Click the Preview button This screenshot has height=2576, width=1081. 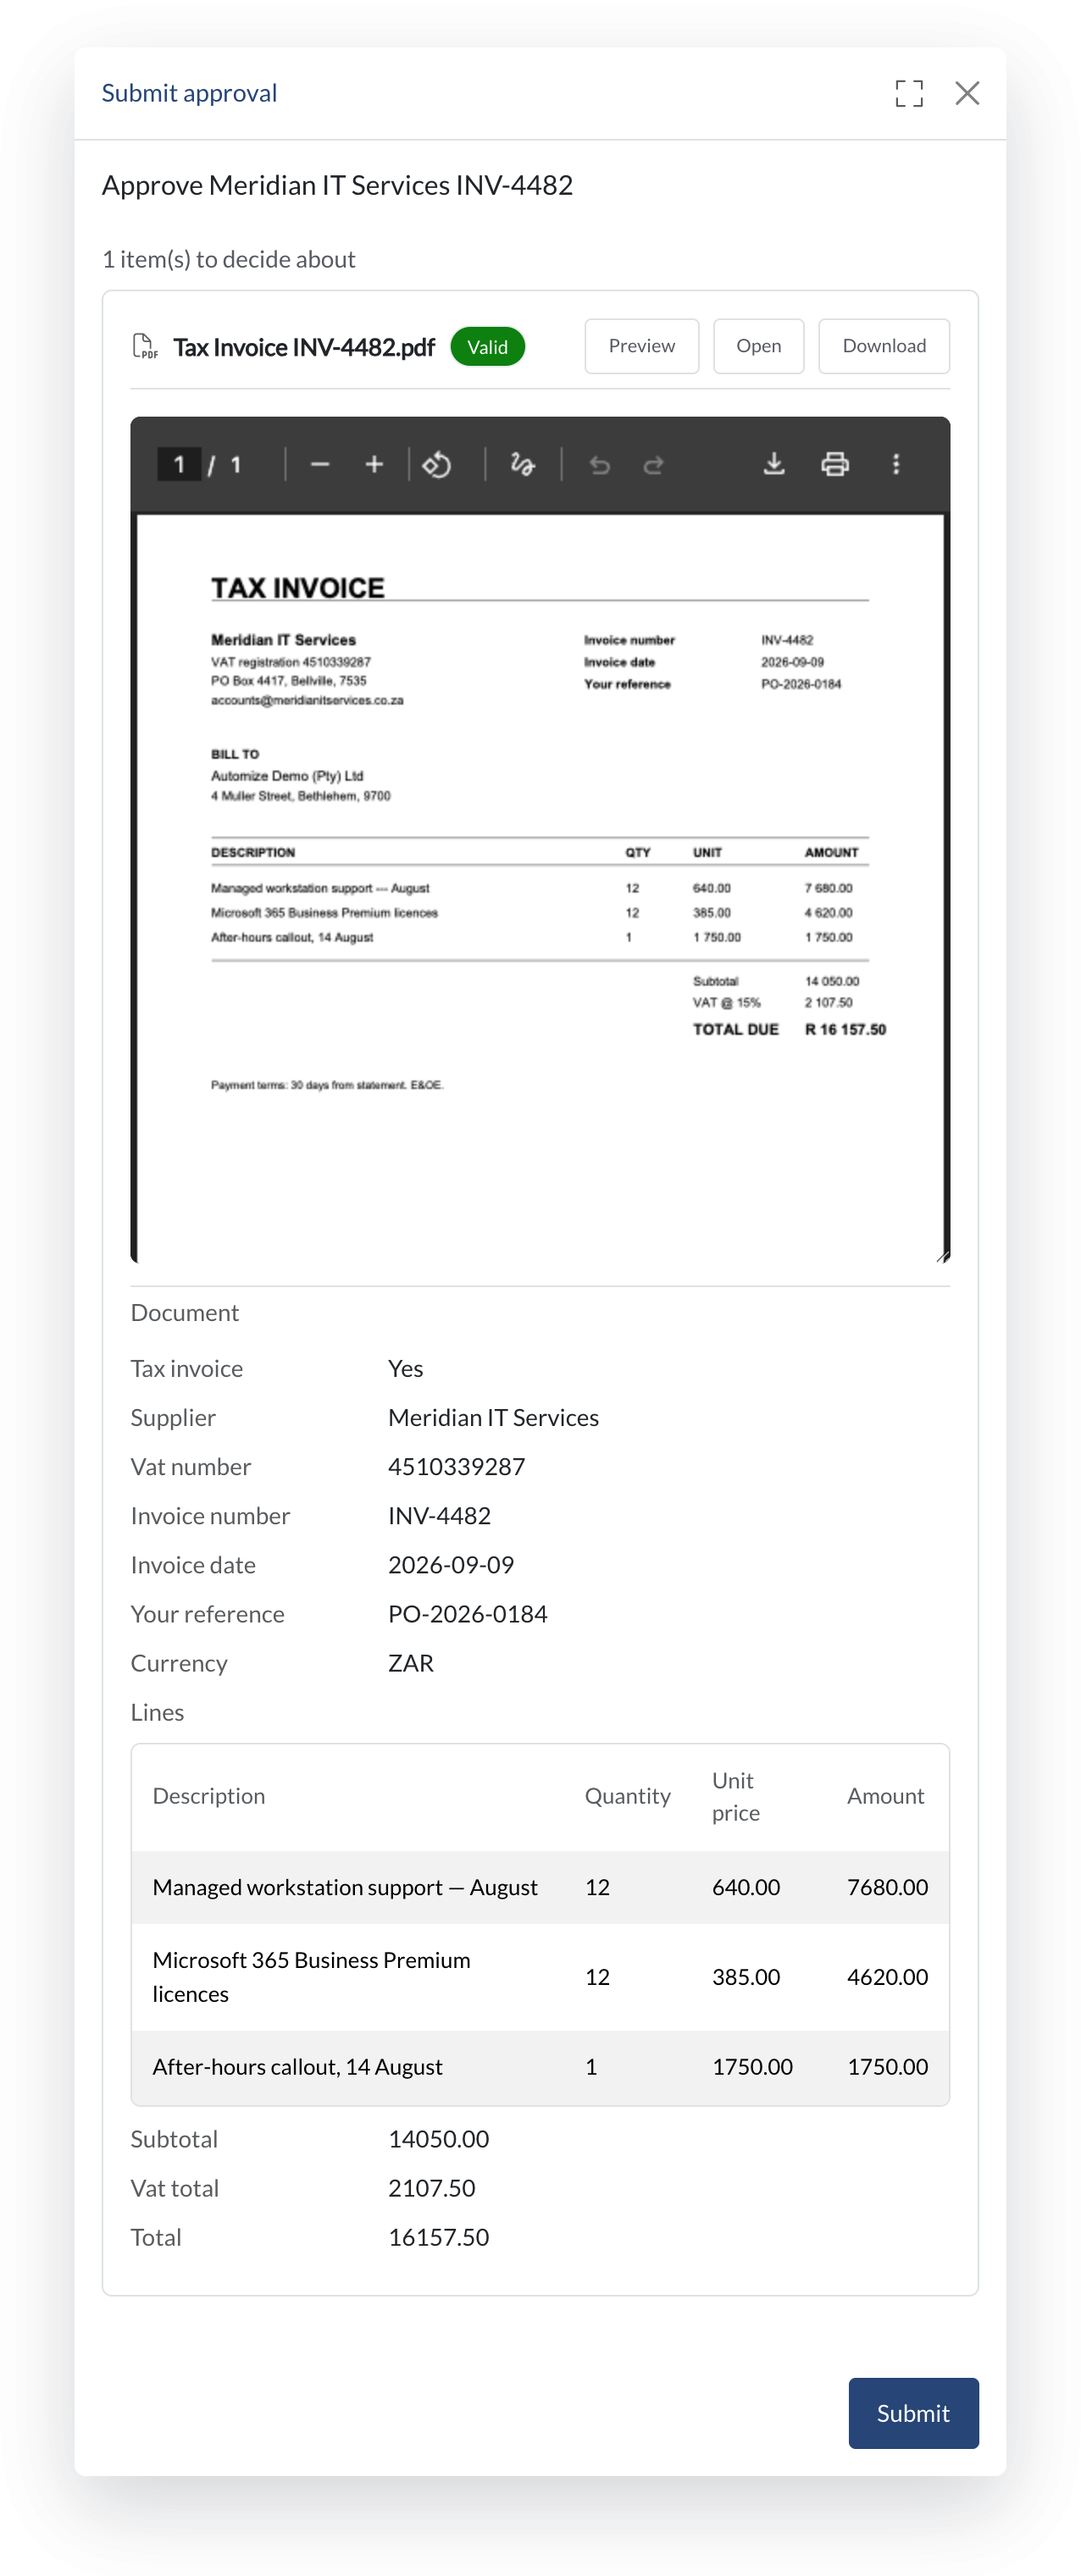(641, 346)
